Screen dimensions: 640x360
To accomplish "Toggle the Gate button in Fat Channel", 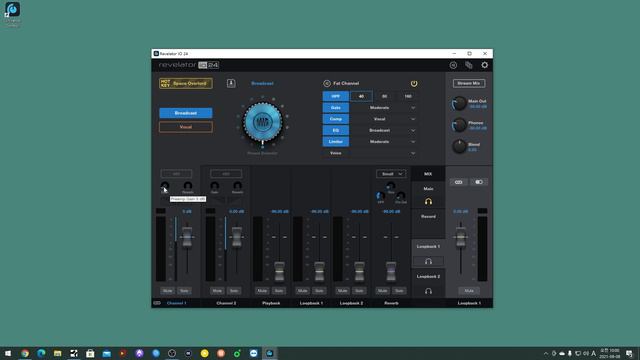I will tap(336, 108).
